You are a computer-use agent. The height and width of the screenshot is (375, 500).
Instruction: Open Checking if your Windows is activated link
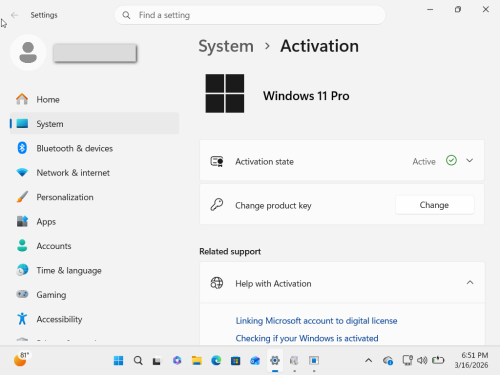click(x=307, y=338)
